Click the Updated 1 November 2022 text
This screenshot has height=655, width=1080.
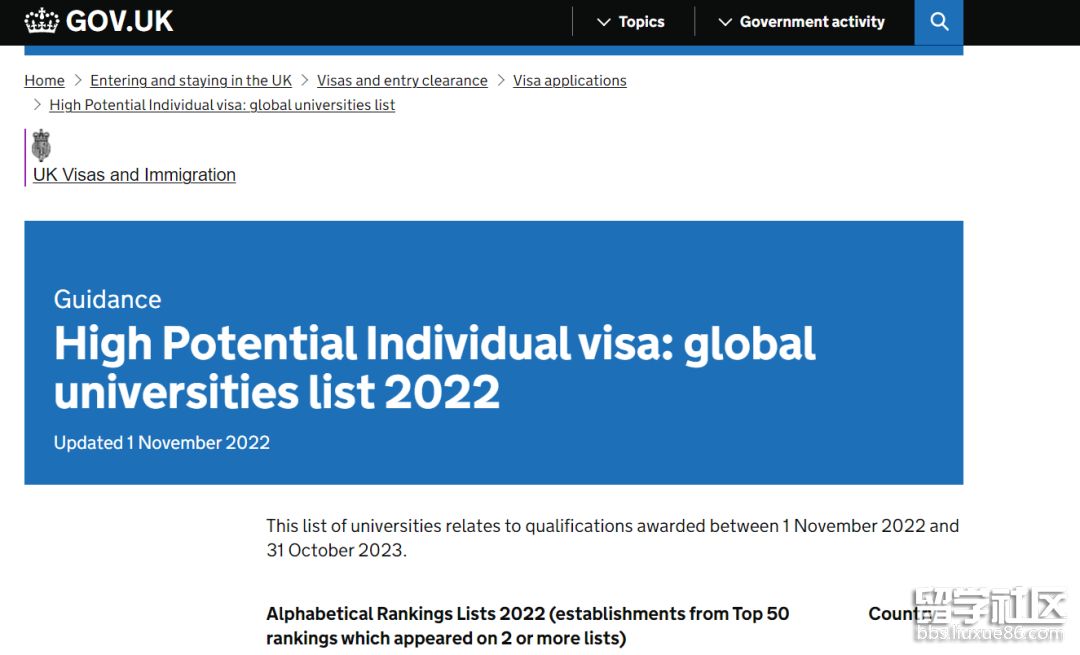[x=162, y=442]
